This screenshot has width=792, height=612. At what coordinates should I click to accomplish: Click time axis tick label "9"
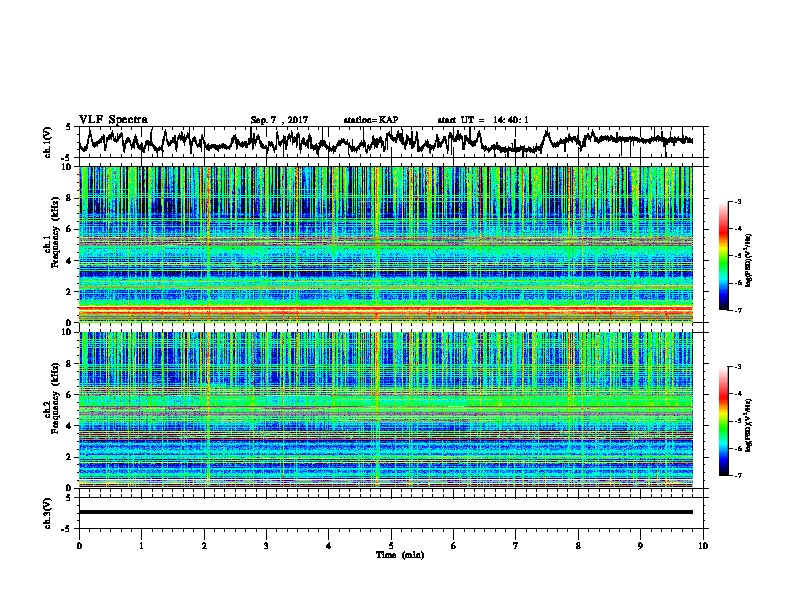[x=640, y=546]
